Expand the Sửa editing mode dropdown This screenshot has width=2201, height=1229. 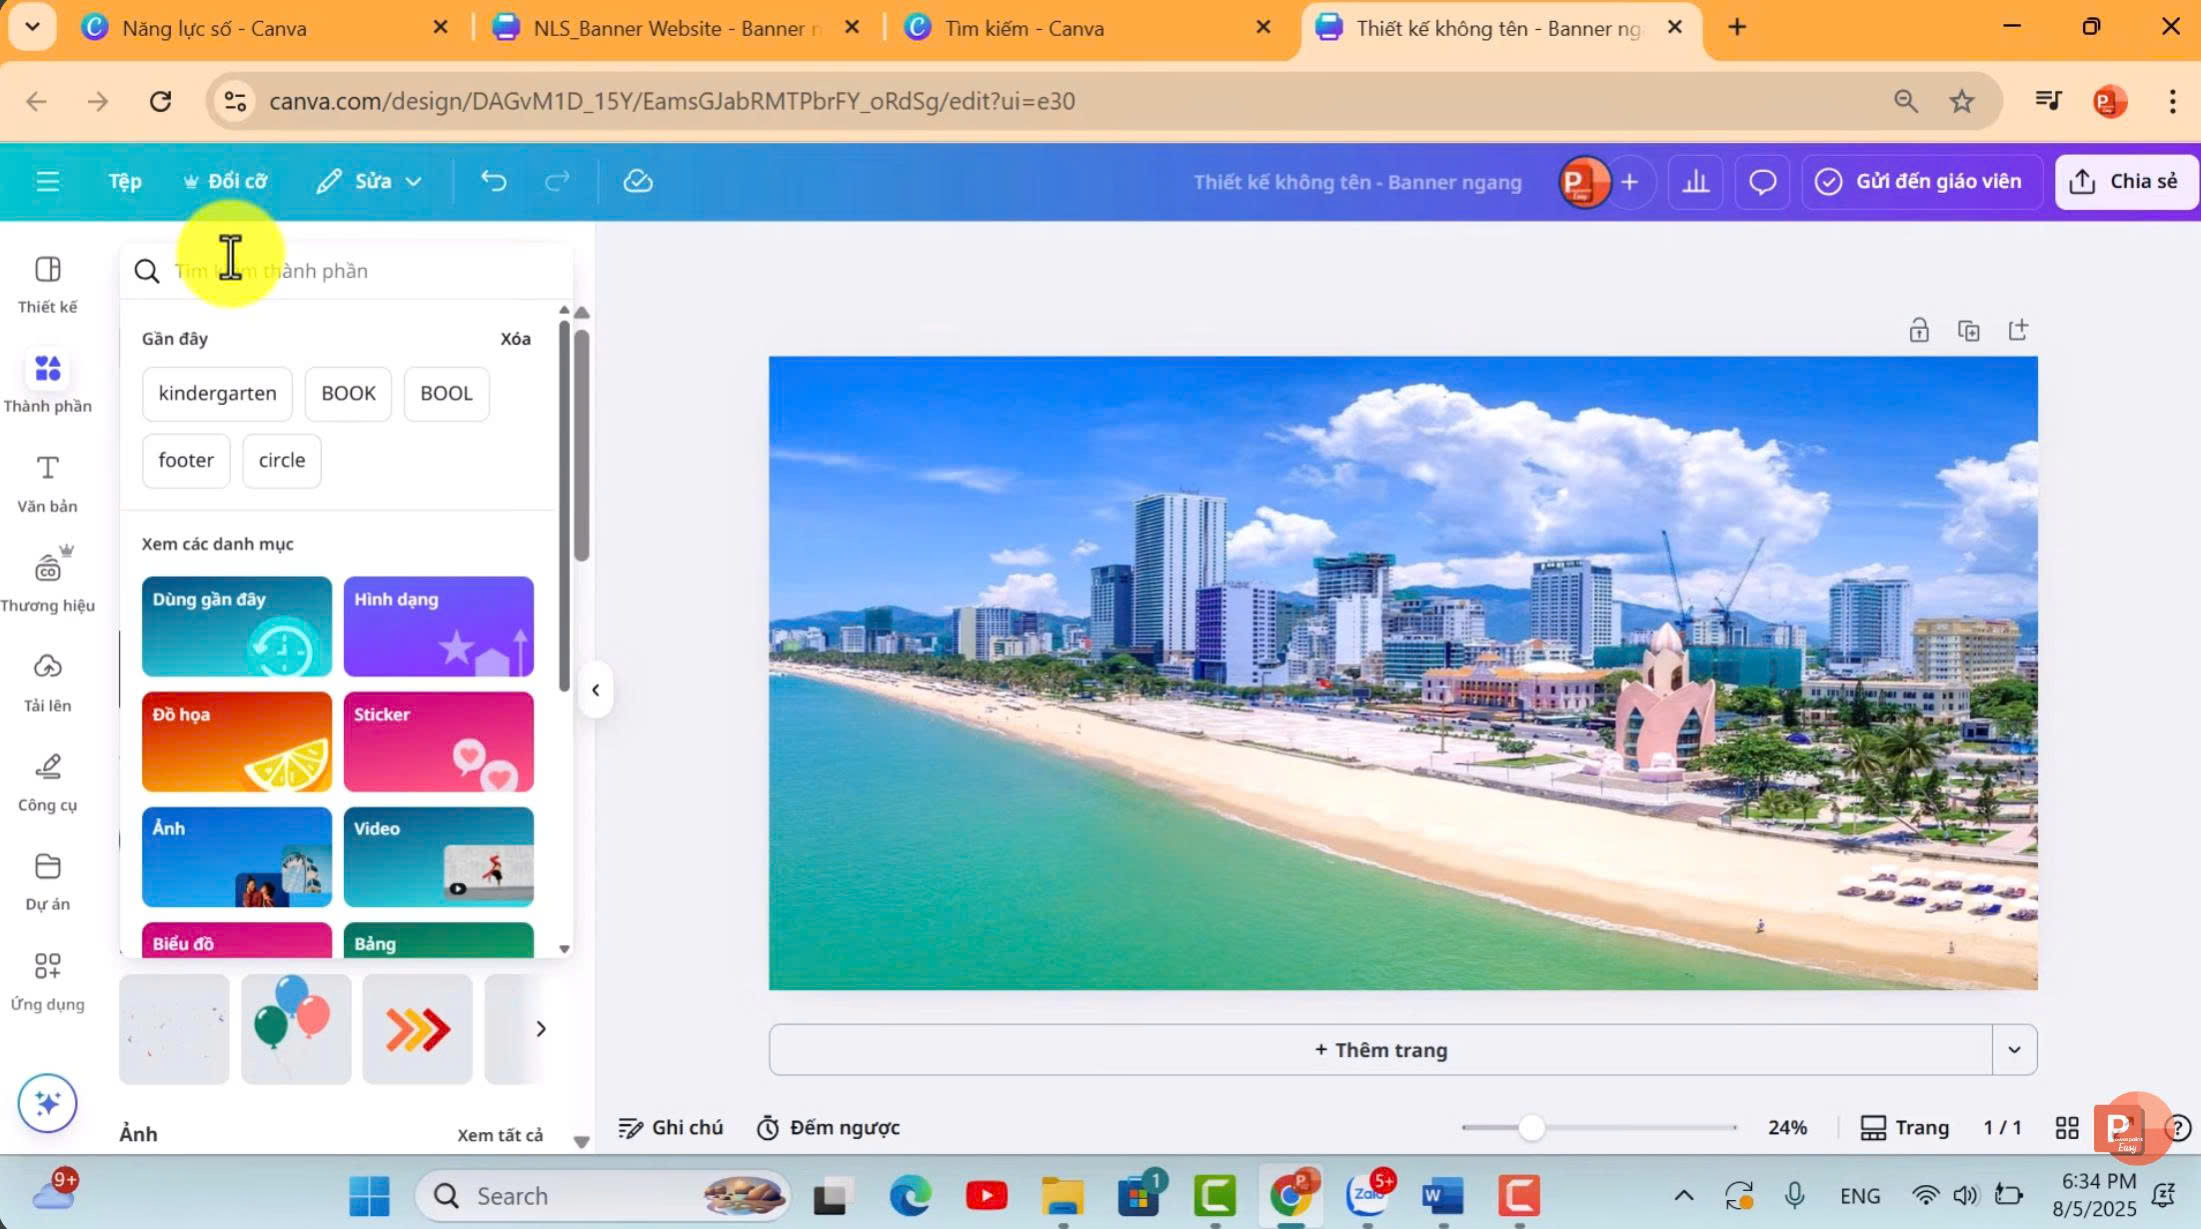click(370, 182)
